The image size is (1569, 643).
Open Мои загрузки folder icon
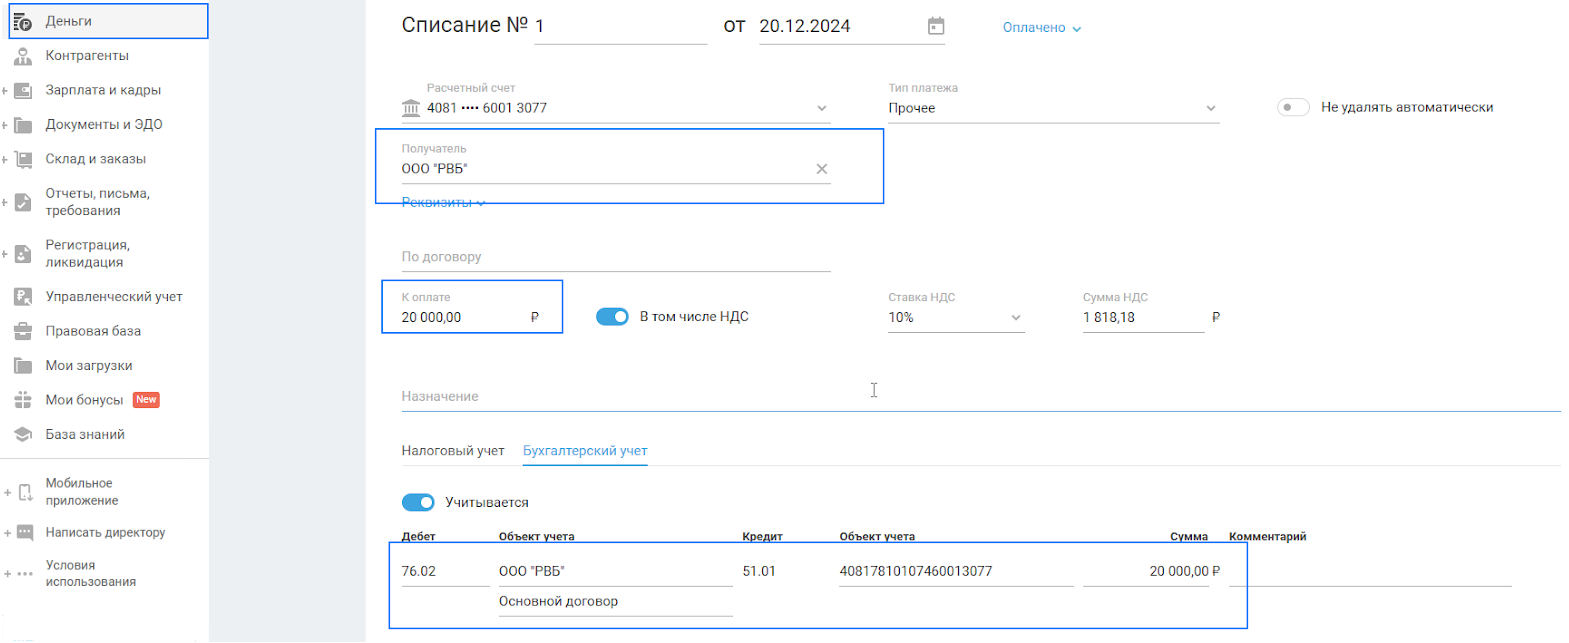coord(23,366)
